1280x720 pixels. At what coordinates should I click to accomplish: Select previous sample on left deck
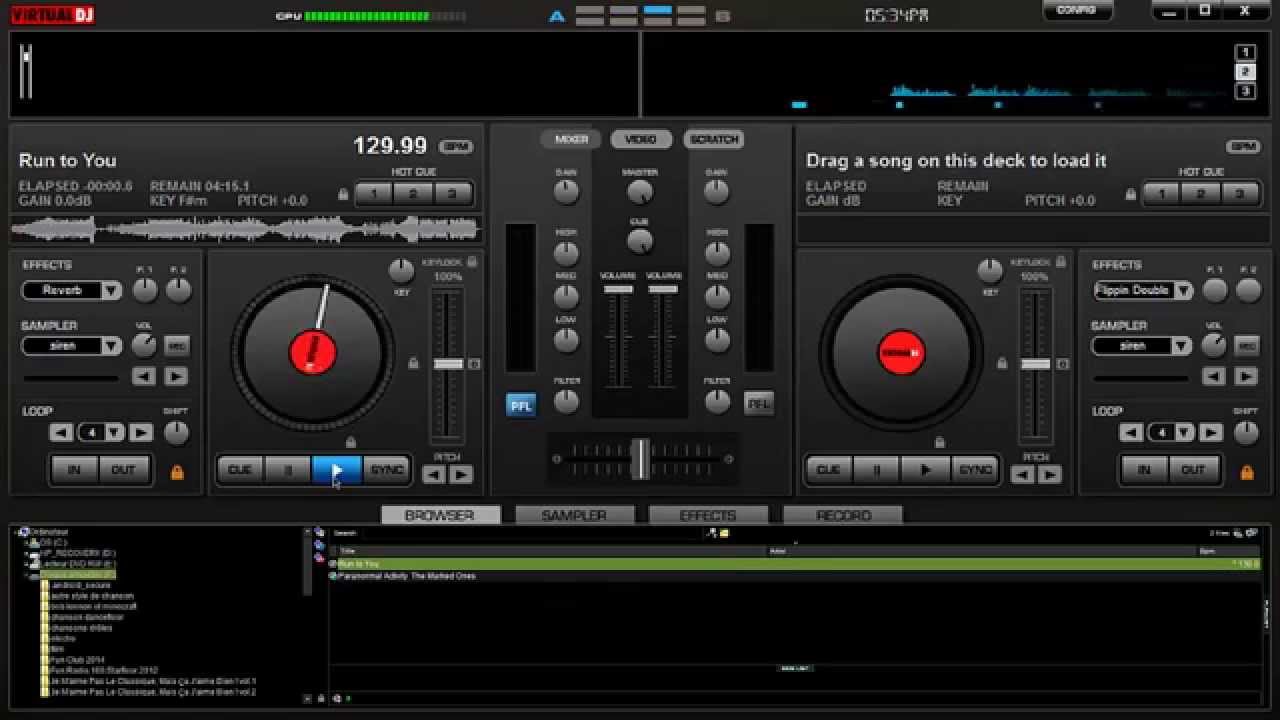tap(144, 377)
